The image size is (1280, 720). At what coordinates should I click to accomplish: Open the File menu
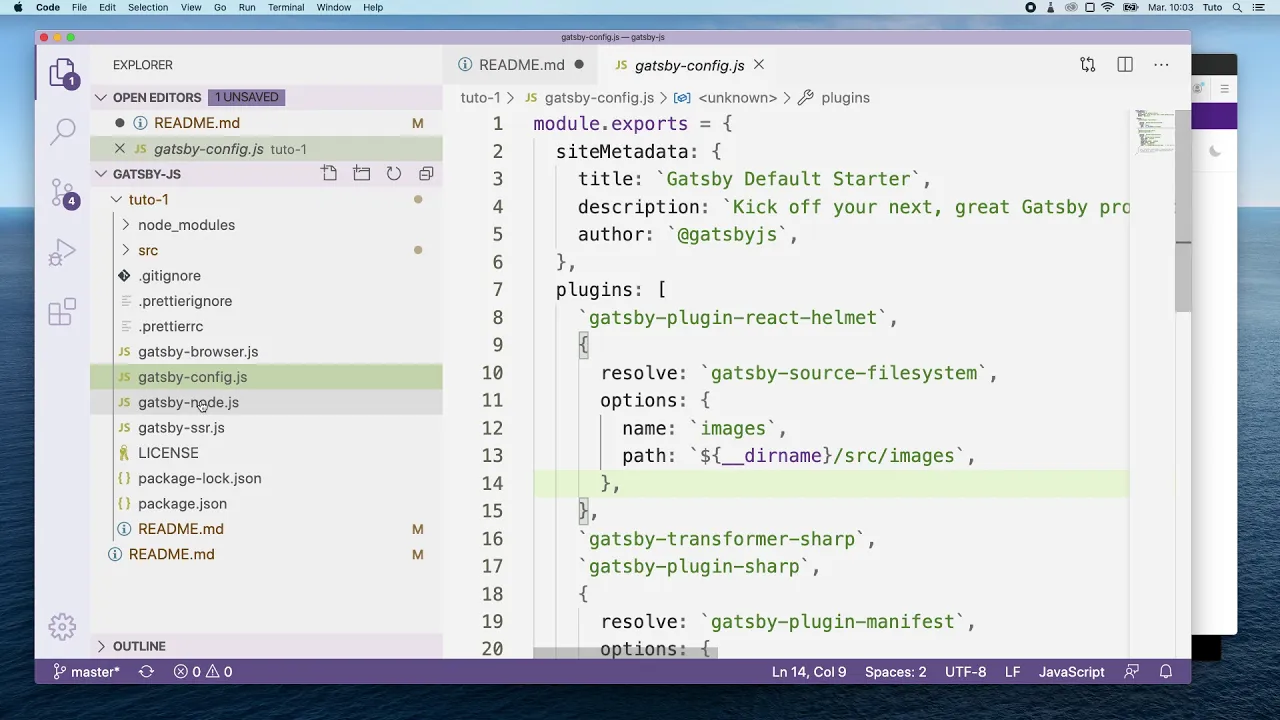tap(79, 7)
